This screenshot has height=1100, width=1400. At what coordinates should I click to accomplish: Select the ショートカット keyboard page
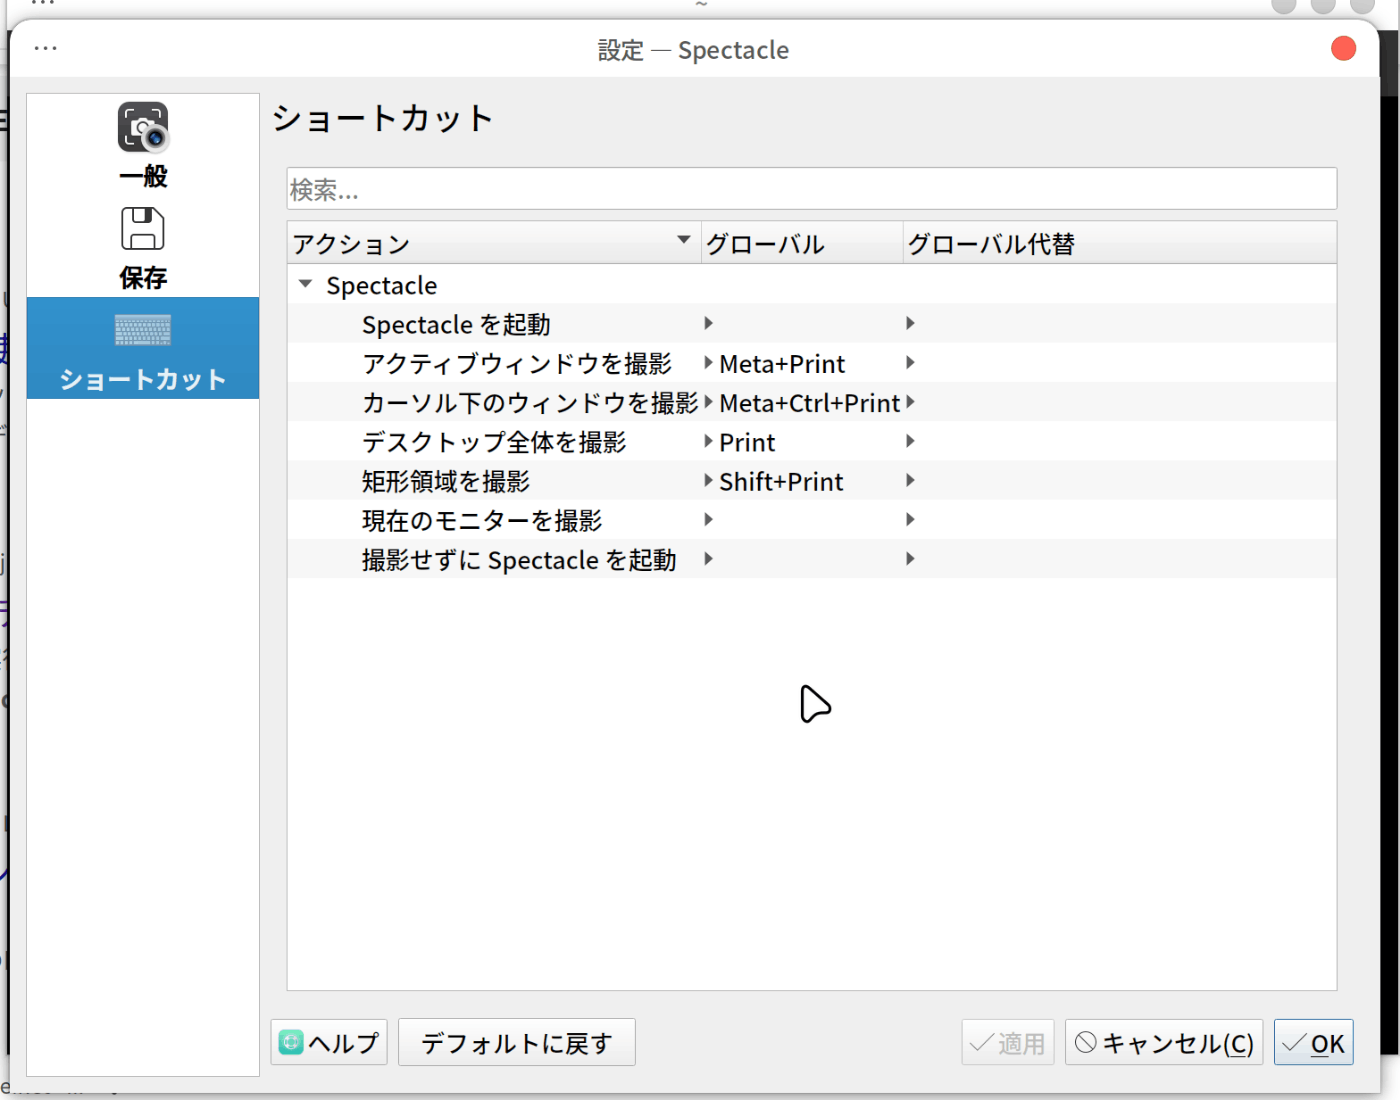(143, 348)
